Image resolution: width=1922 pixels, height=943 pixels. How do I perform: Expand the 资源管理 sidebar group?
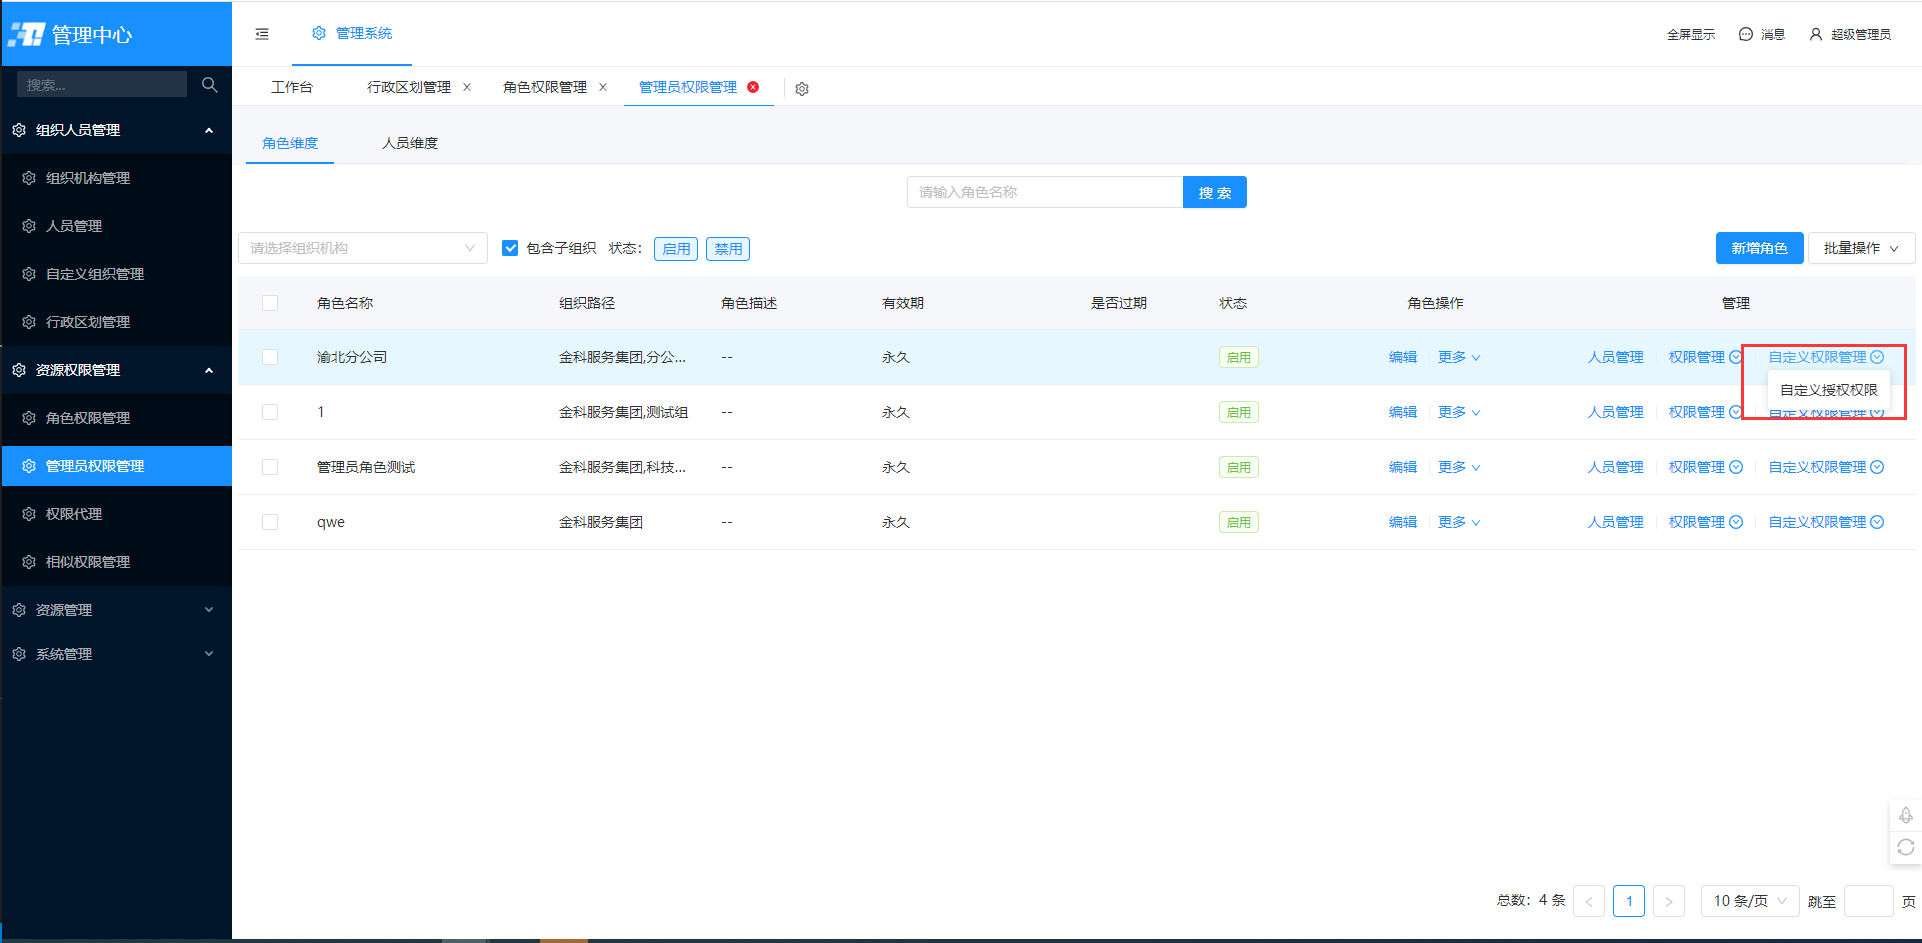click(116, 610)
